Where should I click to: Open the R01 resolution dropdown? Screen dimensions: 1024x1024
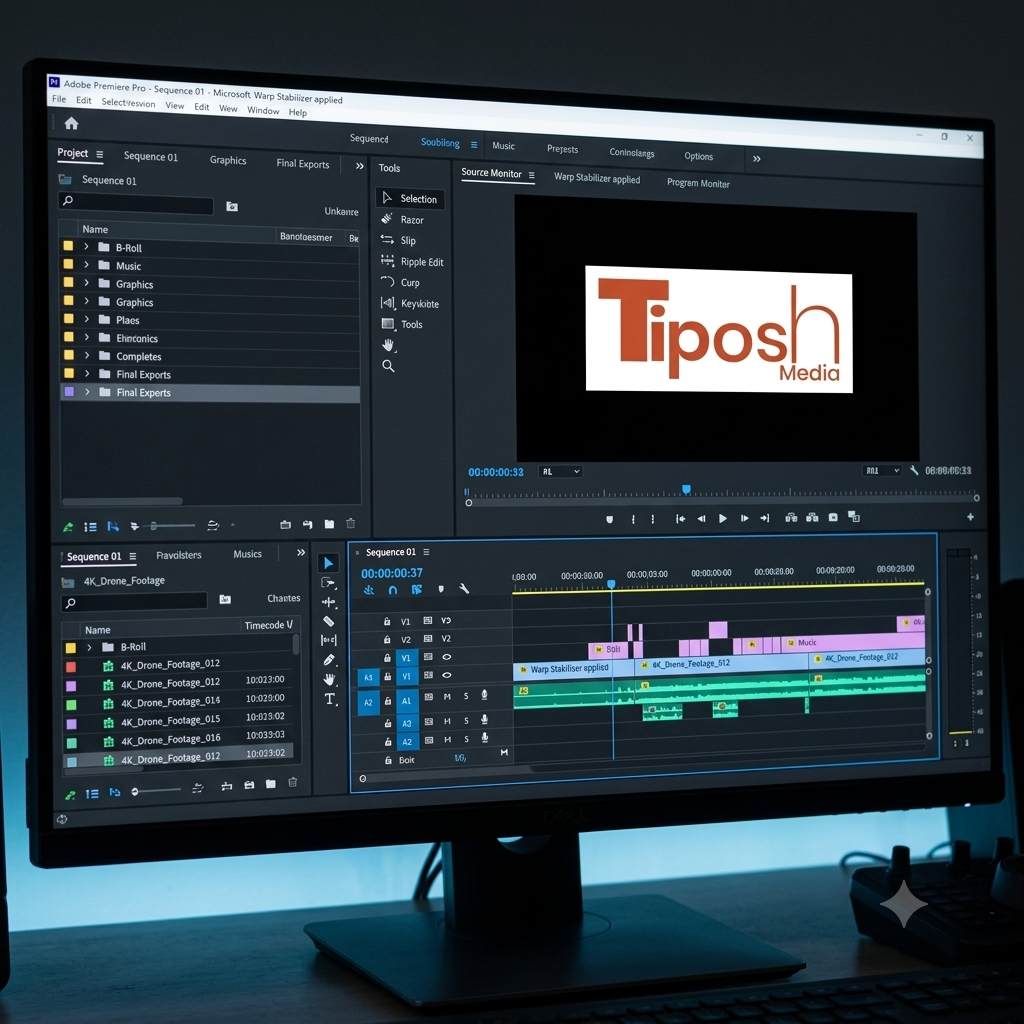point(882,470)
